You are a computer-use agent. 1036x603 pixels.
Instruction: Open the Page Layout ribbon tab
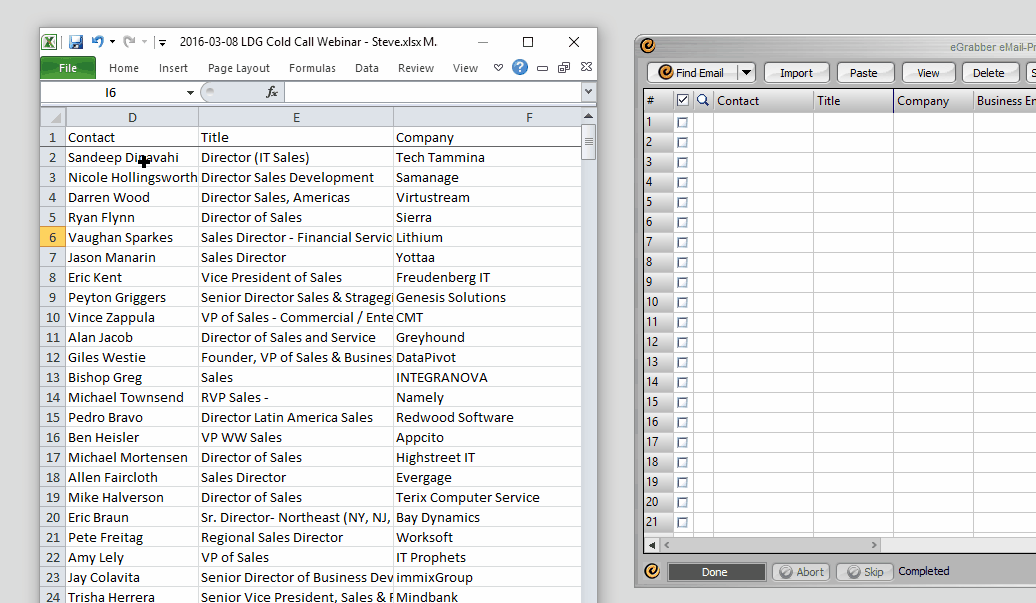pyautogui.click(x=239, y=68)
